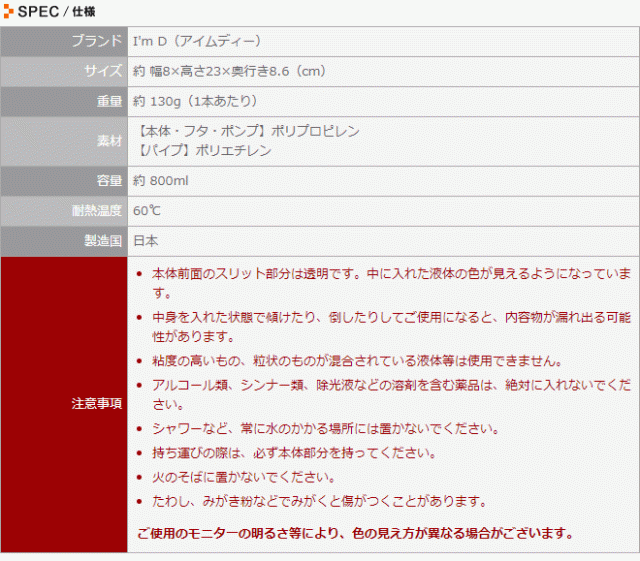
Task: Select the red 注意事項 header cell
Action: point(64,404)
